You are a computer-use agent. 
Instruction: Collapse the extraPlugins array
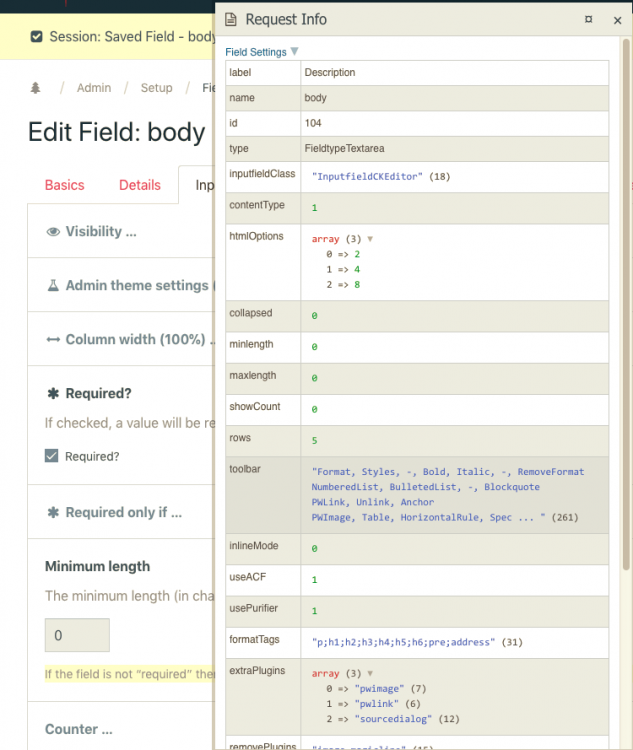tap(370, 674)
